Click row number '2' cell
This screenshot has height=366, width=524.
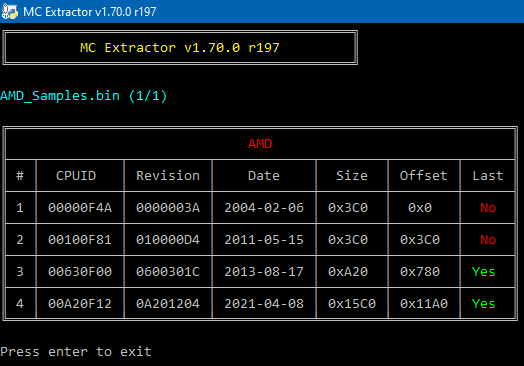[x=20, y=240]
